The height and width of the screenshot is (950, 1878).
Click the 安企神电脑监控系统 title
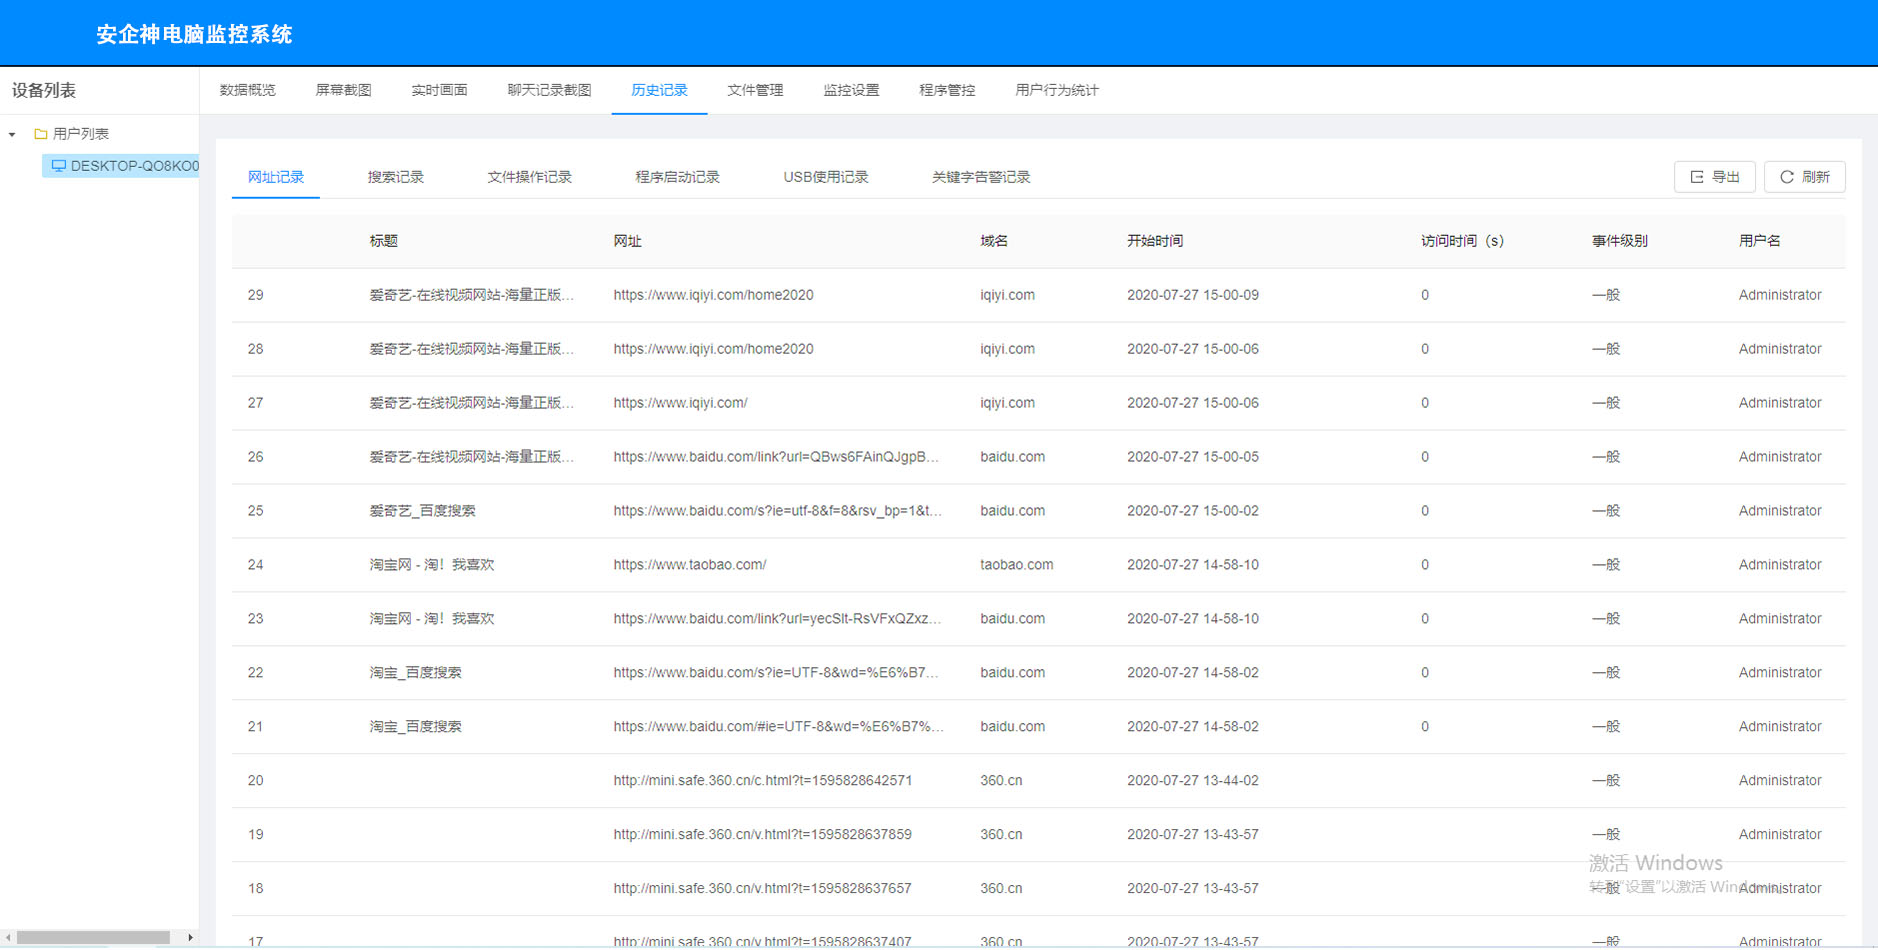(x=194, y=34)
